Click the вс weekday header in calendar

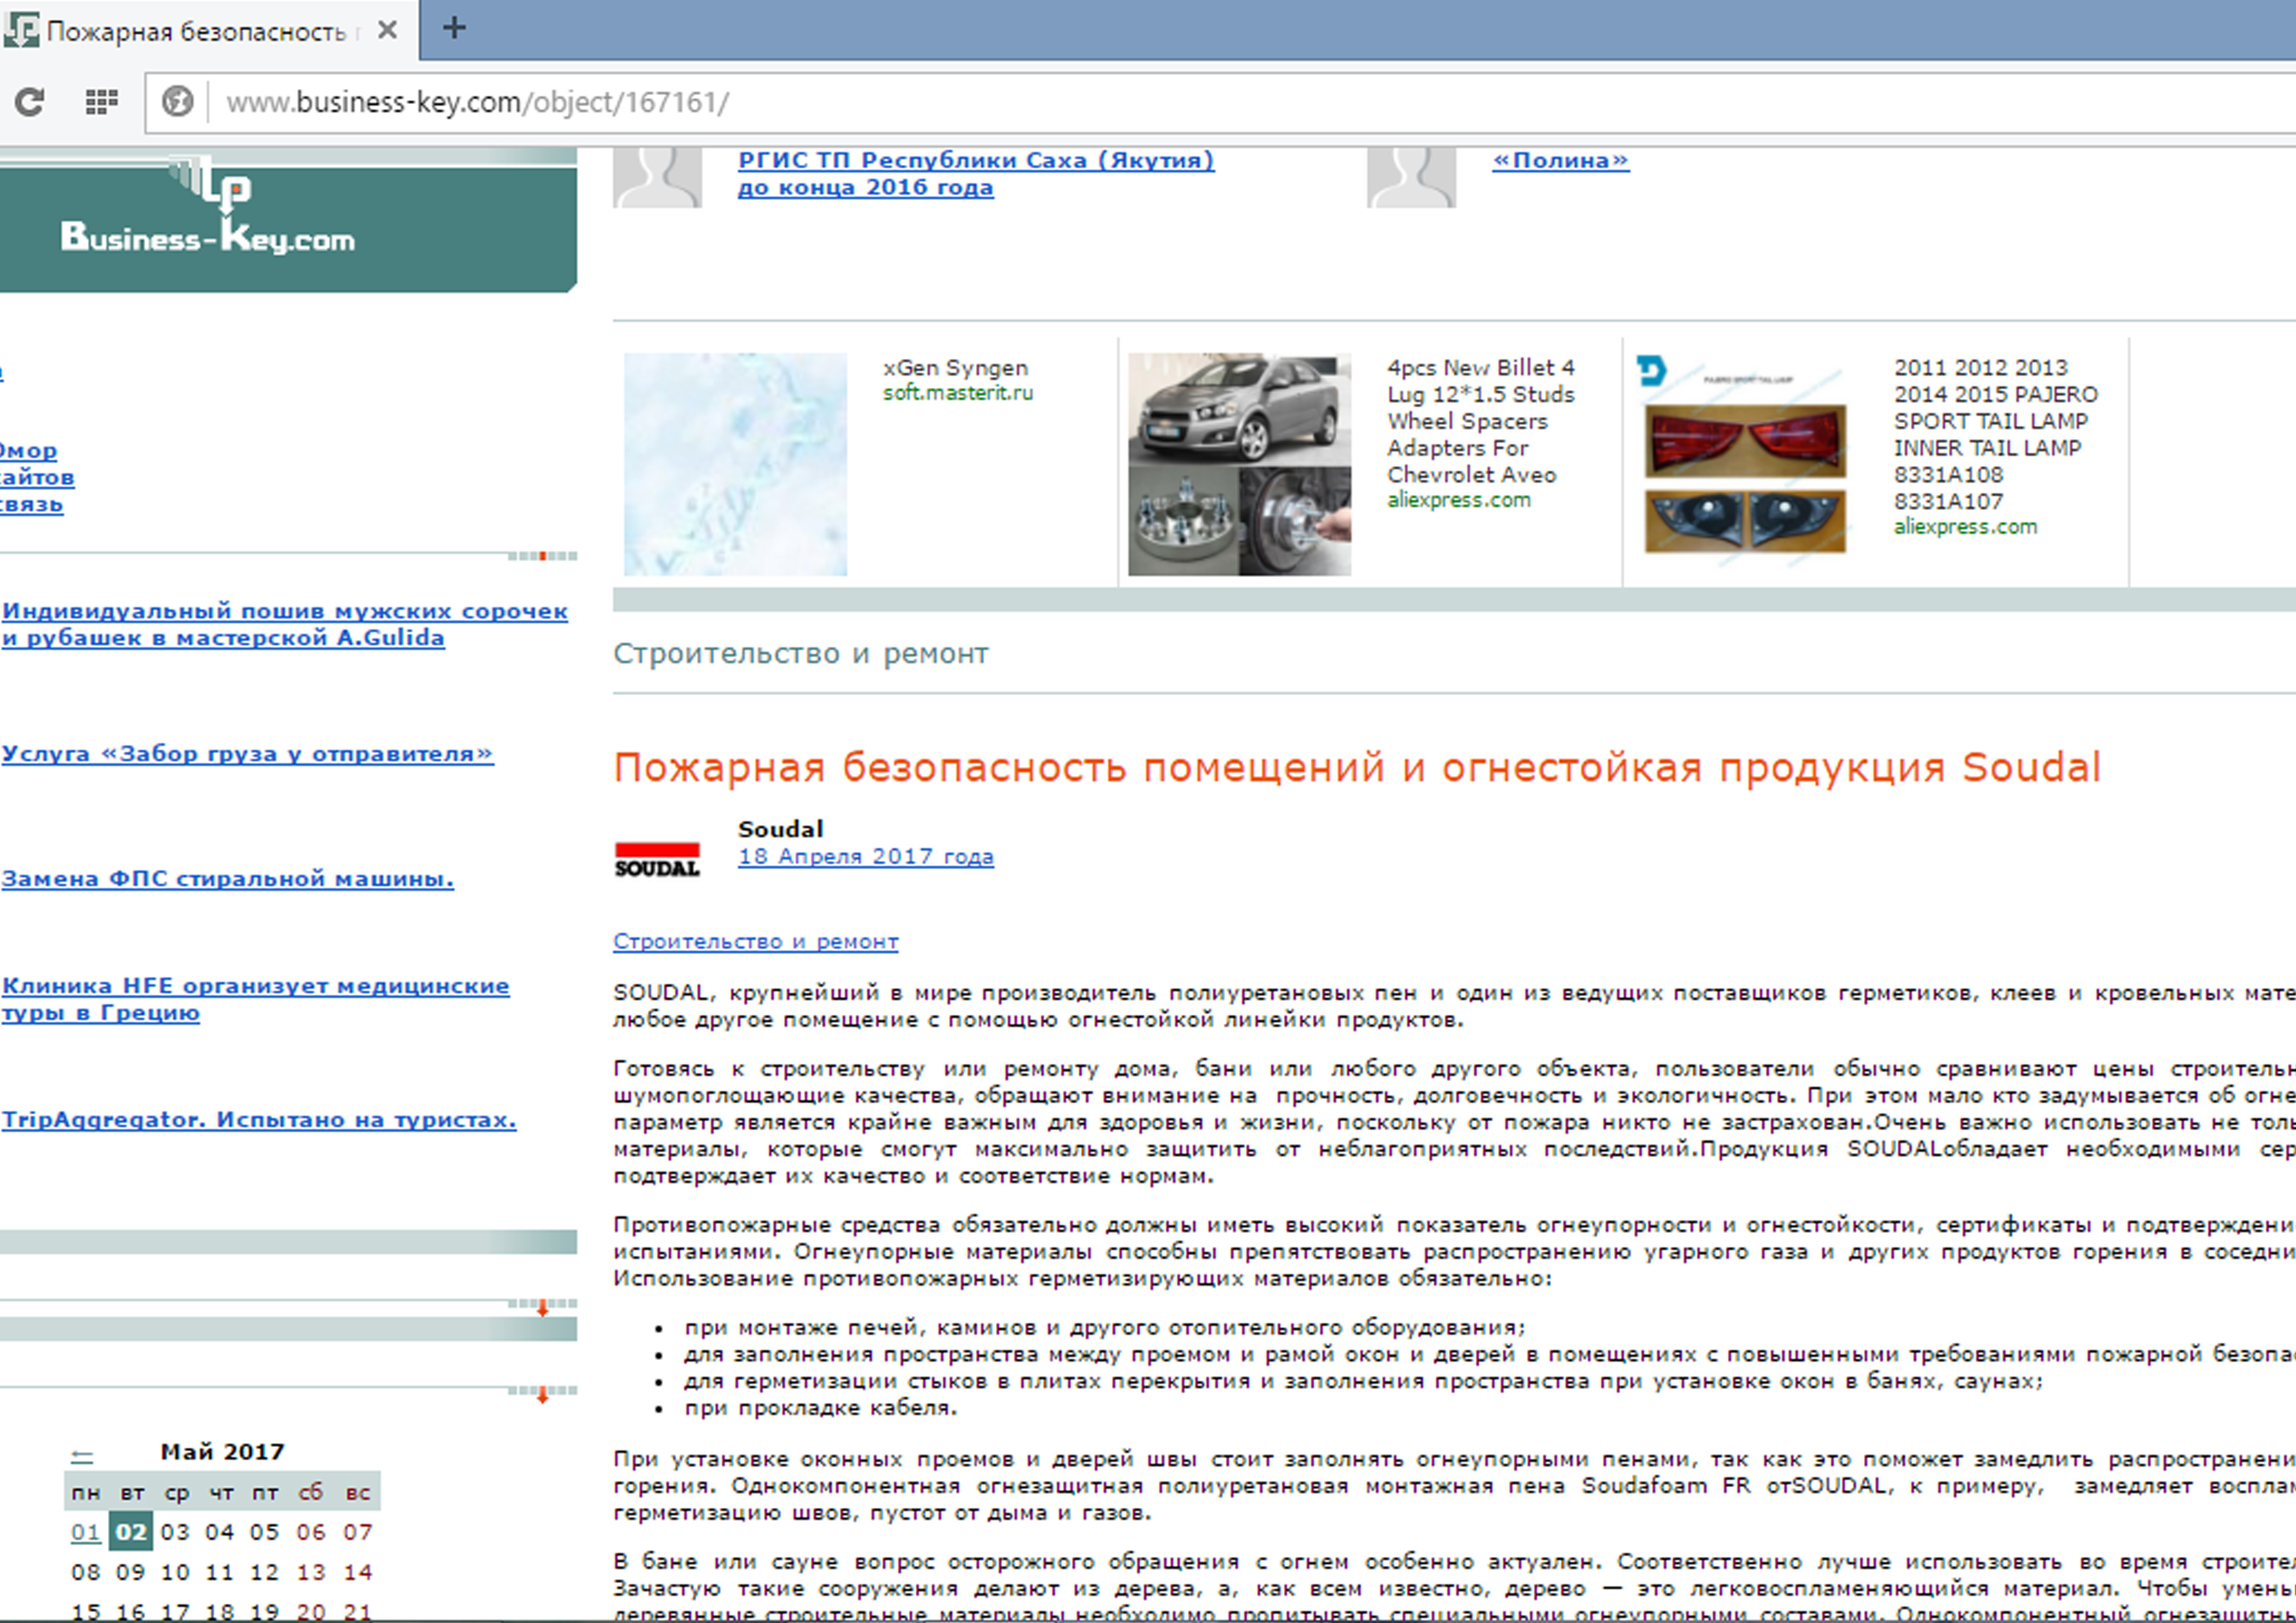[x=357, y=1493]
